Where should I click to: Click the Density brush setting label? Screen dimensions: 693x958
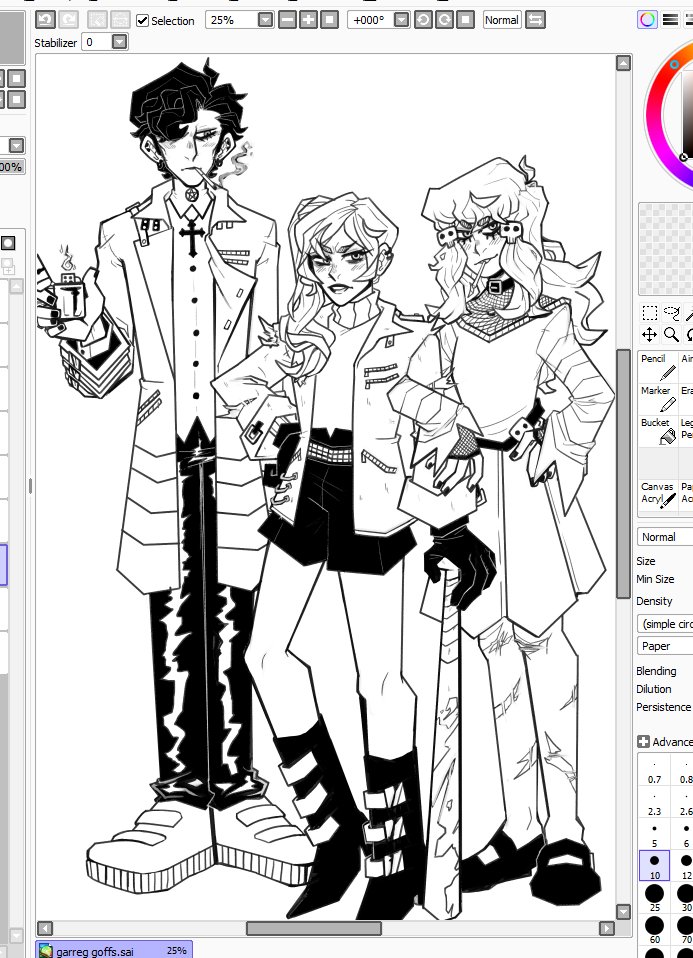654,601
